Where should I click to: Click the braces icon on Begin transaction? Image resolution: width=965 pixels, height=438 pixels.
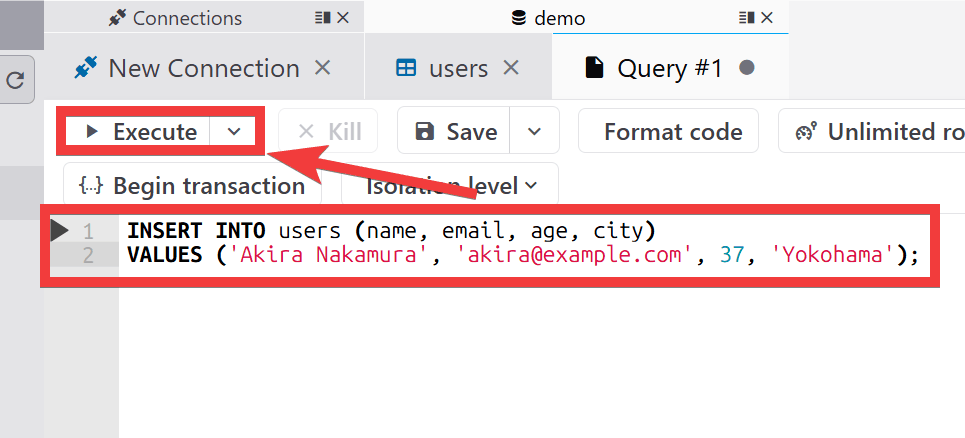click(x=92, y=185)
